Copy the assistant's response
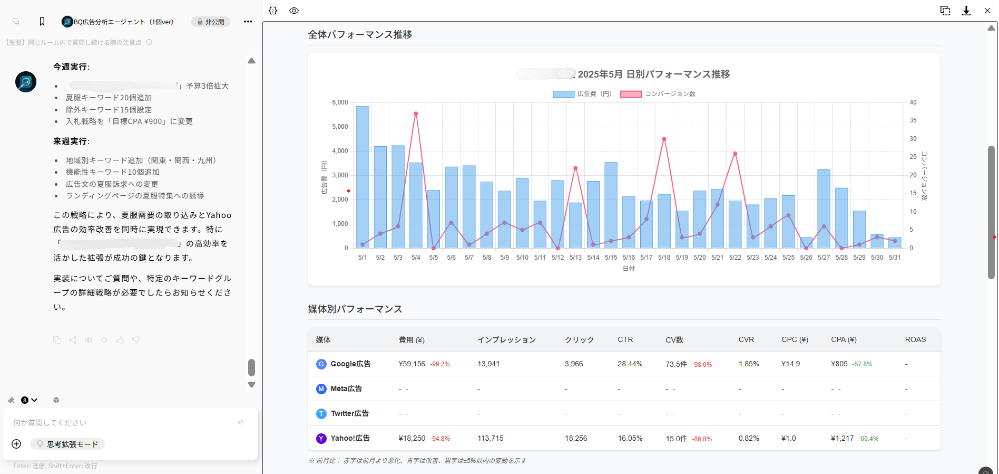The image size is (999, 474). (x=58, y=340)
